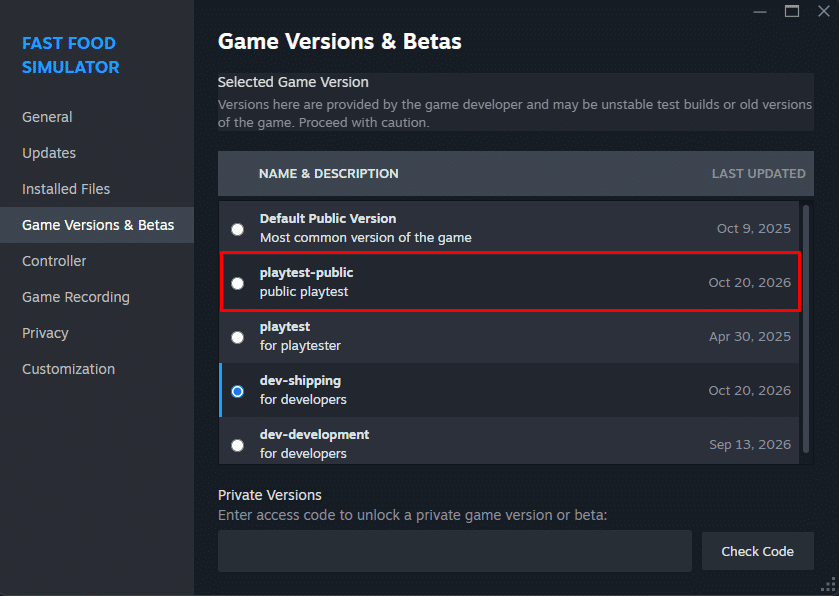Select Game Versions & Betas sidebar item
Screen dimensions: 839x596
click(97, 225)
